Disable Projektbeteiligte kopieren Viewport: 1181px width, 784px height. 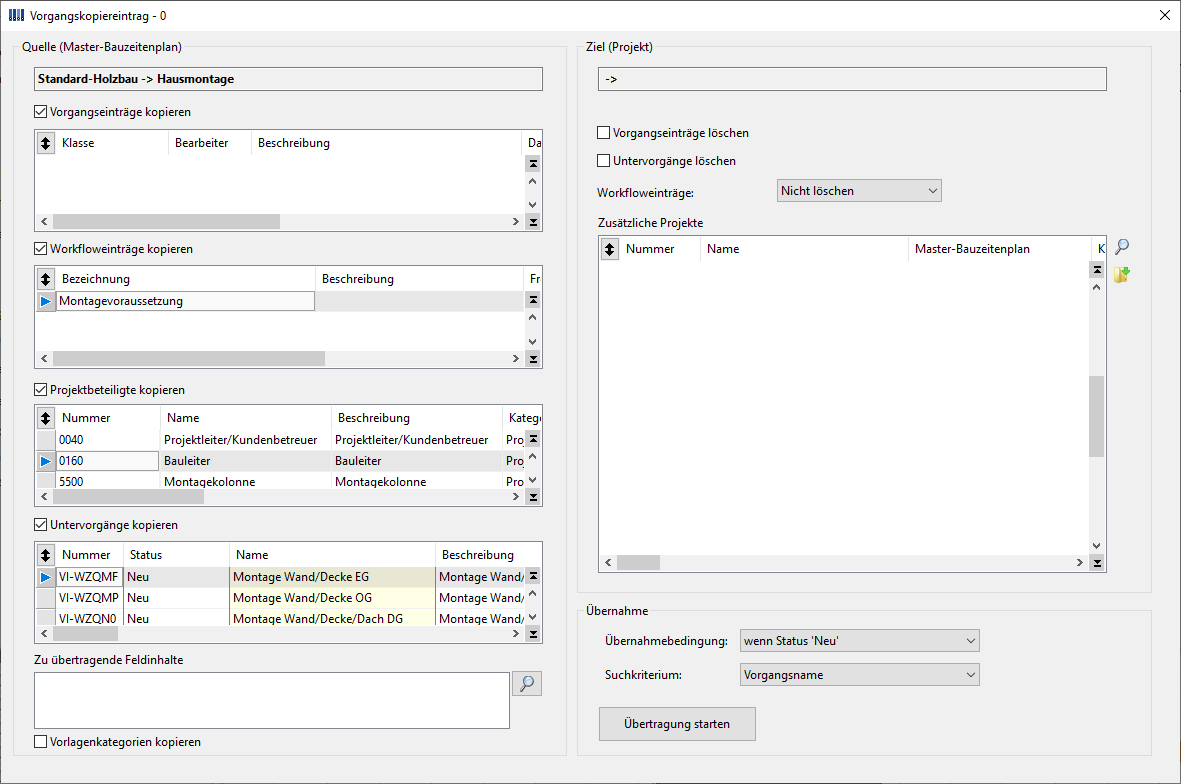(41, 390)
